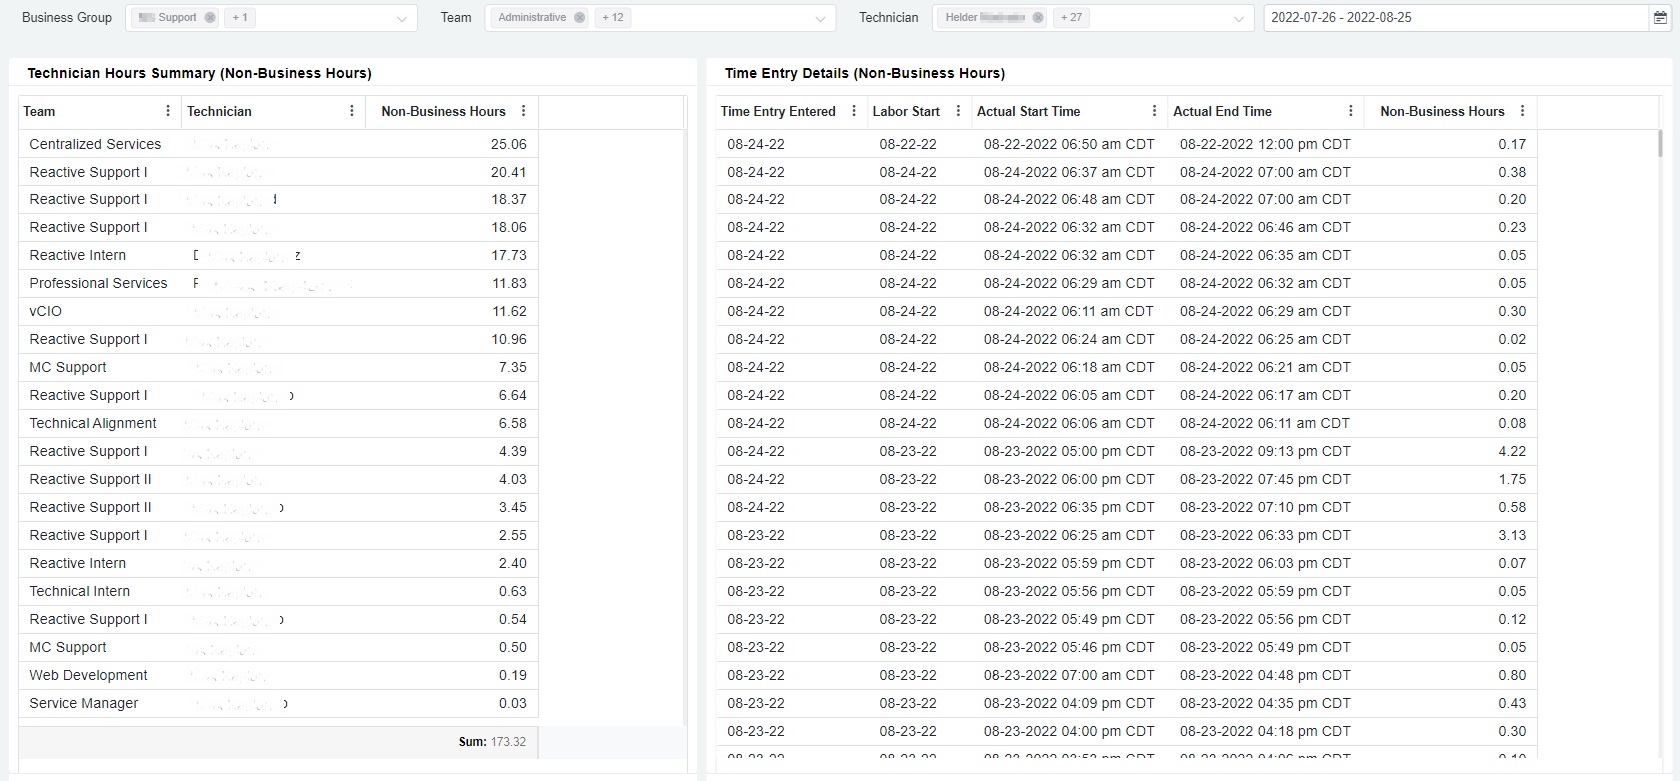Expand the Technician filter dropdown
Screen dimensions: 1680x781
point(1239,18)
